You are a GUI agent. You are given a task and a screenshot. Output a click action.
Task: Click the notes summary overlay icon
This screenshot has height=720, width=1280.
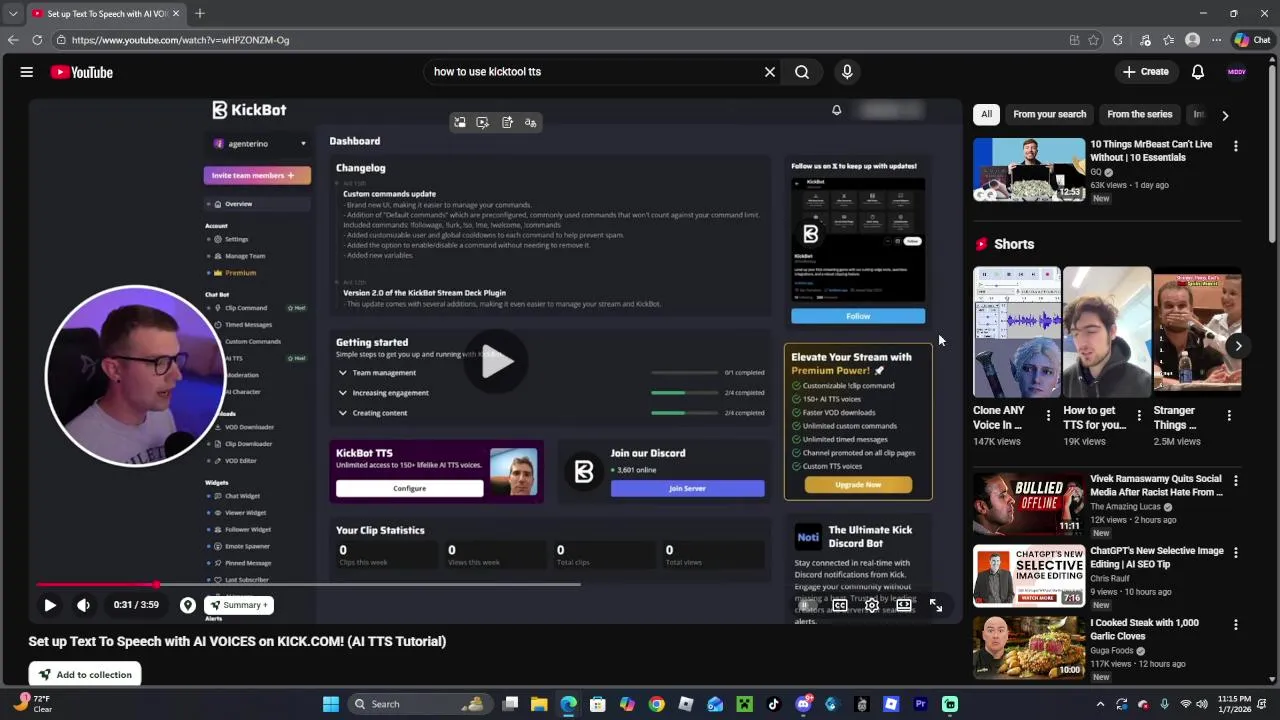coord(507,122)
